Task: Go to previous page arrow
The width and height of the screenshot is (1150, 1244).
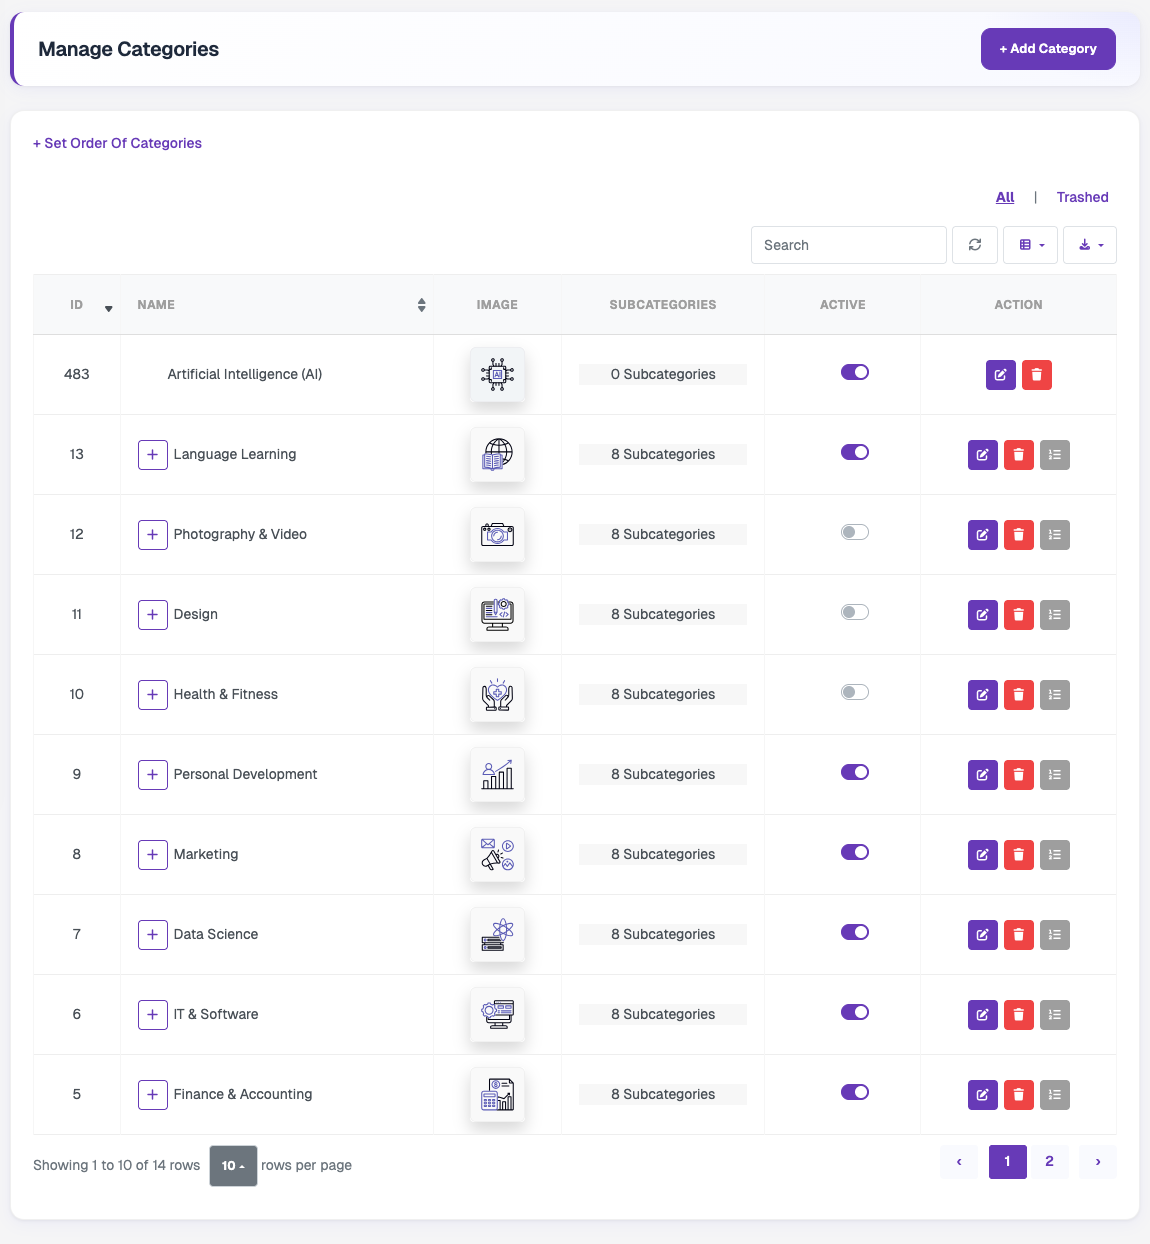Action: coord(959,1161)
